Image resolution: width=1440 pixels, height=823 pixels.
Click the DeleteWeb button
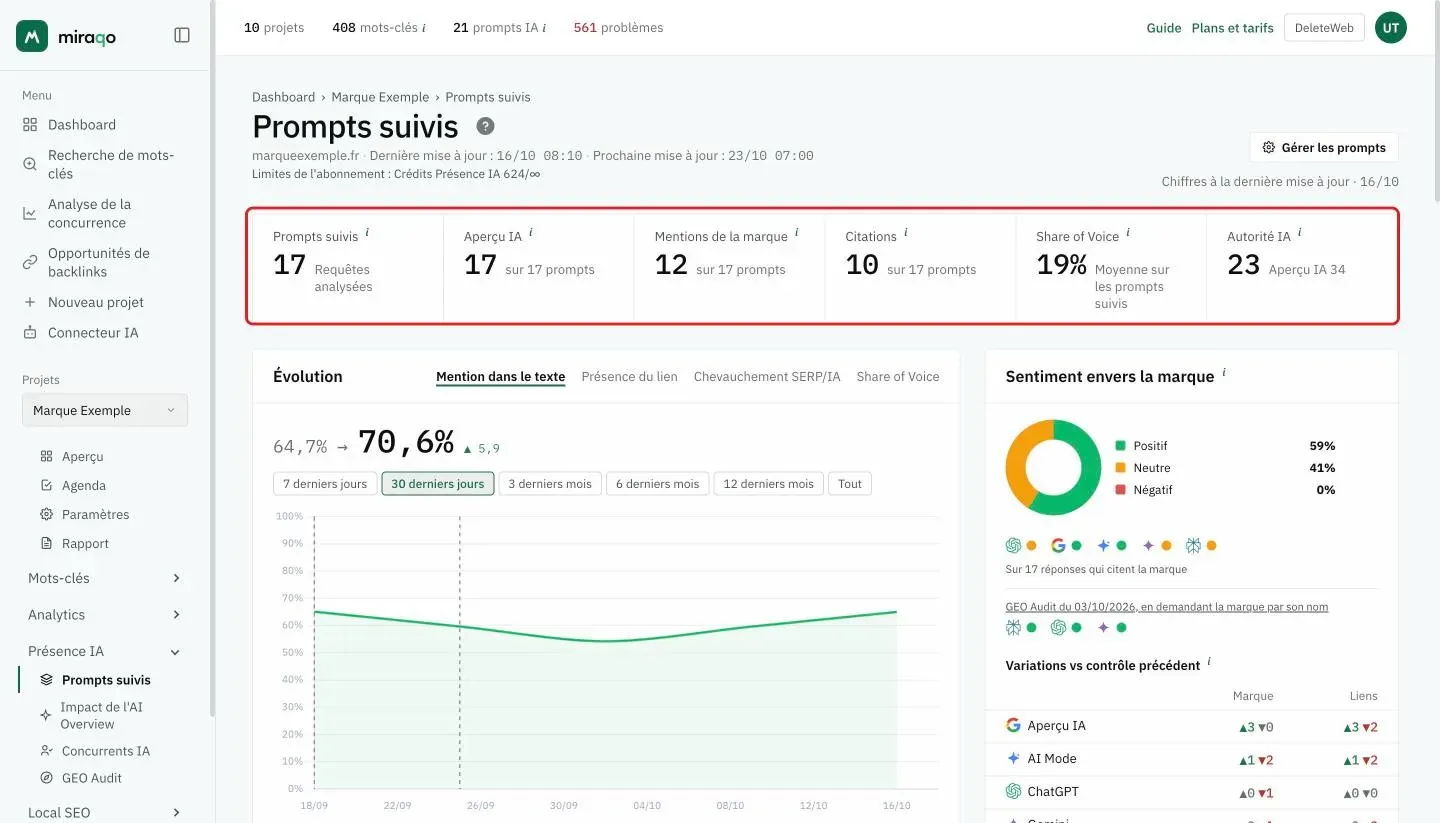pos(1324,28)
